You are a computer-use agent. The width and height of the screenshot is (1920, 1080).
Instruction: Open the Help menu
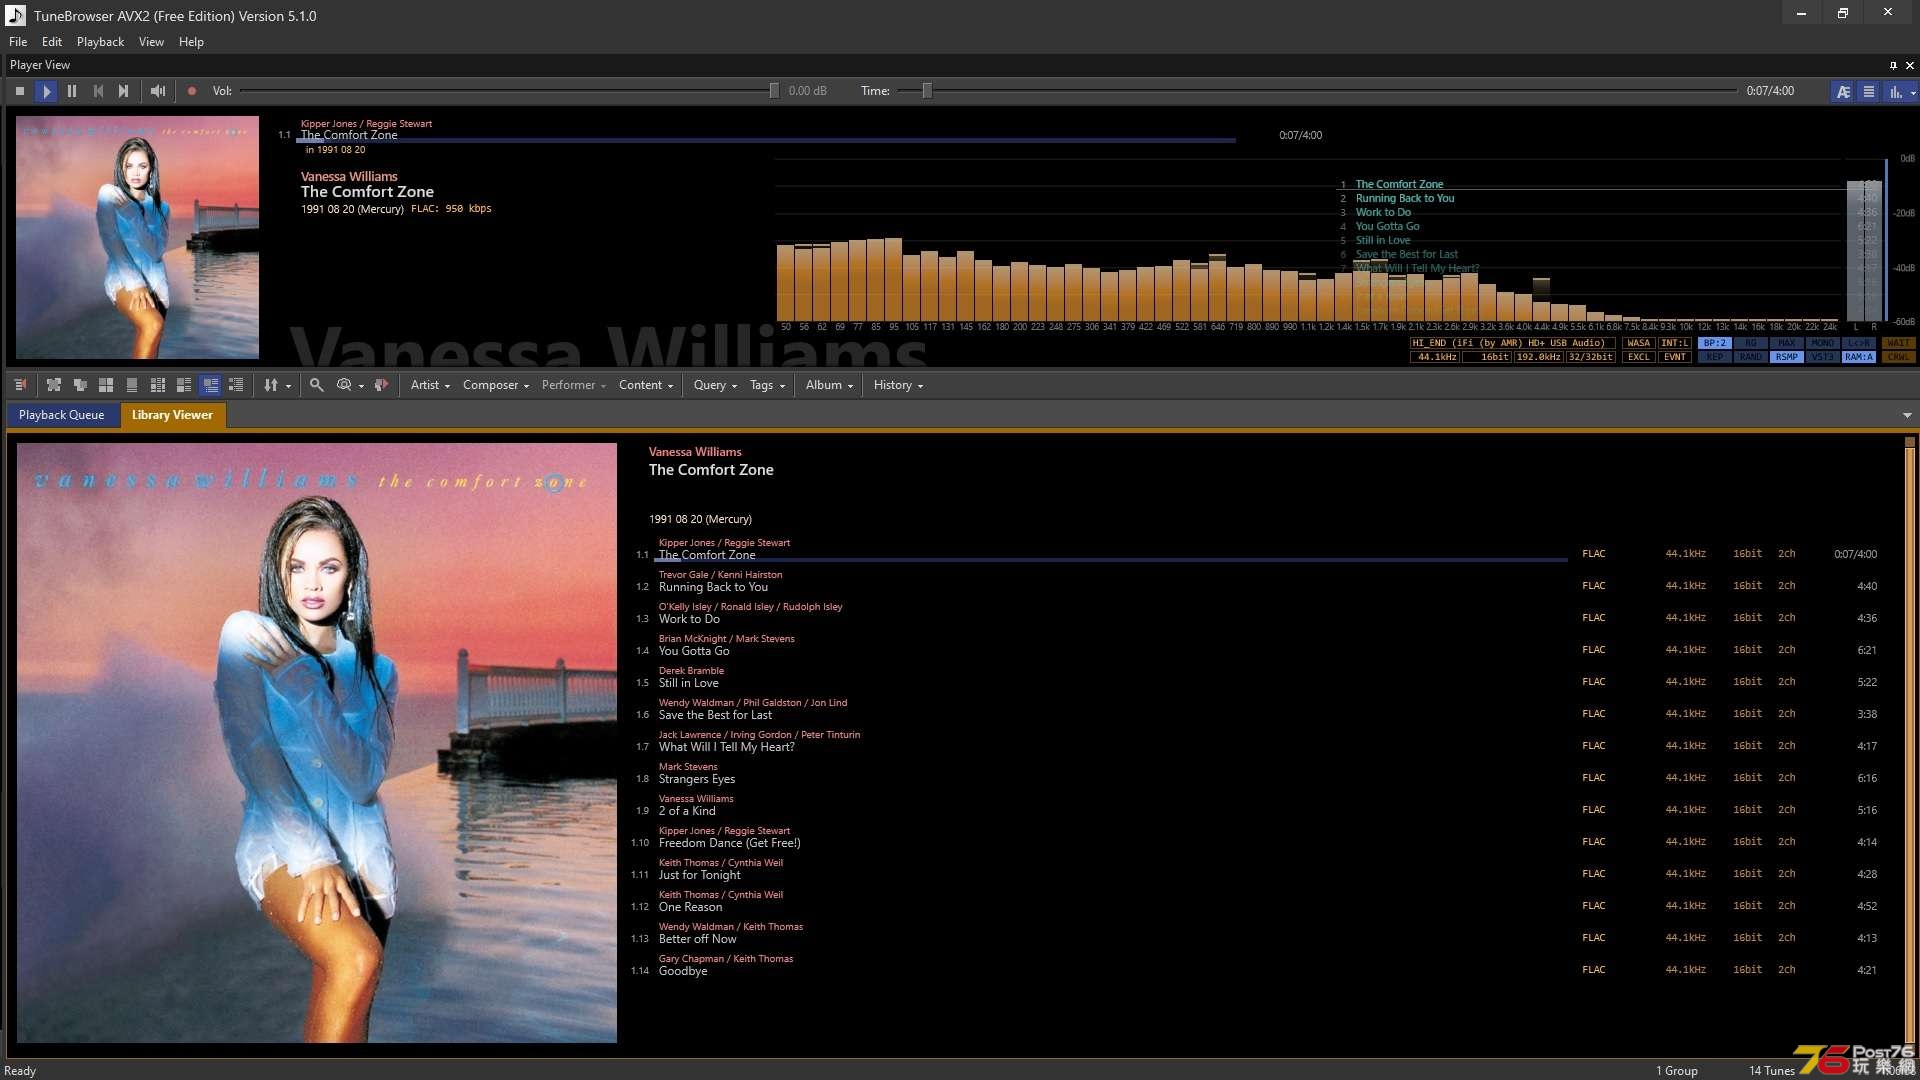pyautogui.click(x=191, y=42)
